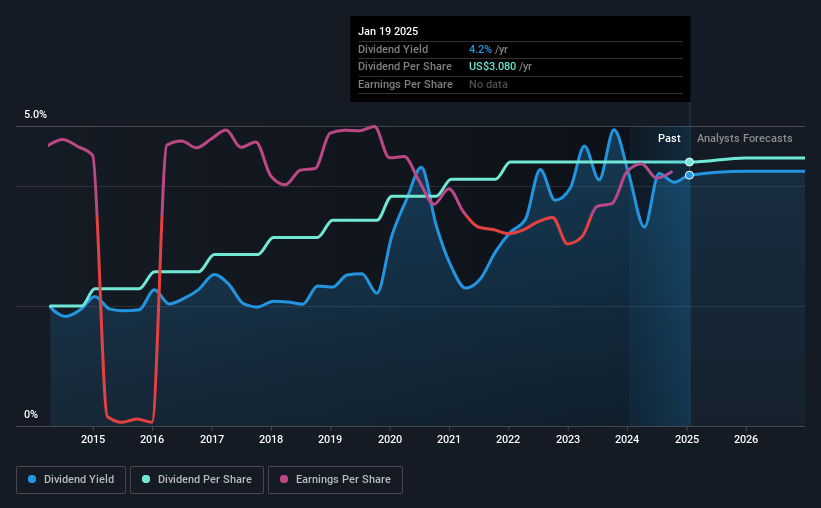The height and width of the screenshot is (508, 821).
Task: Click the 2021 x-axis label
Action: point(449,439)
